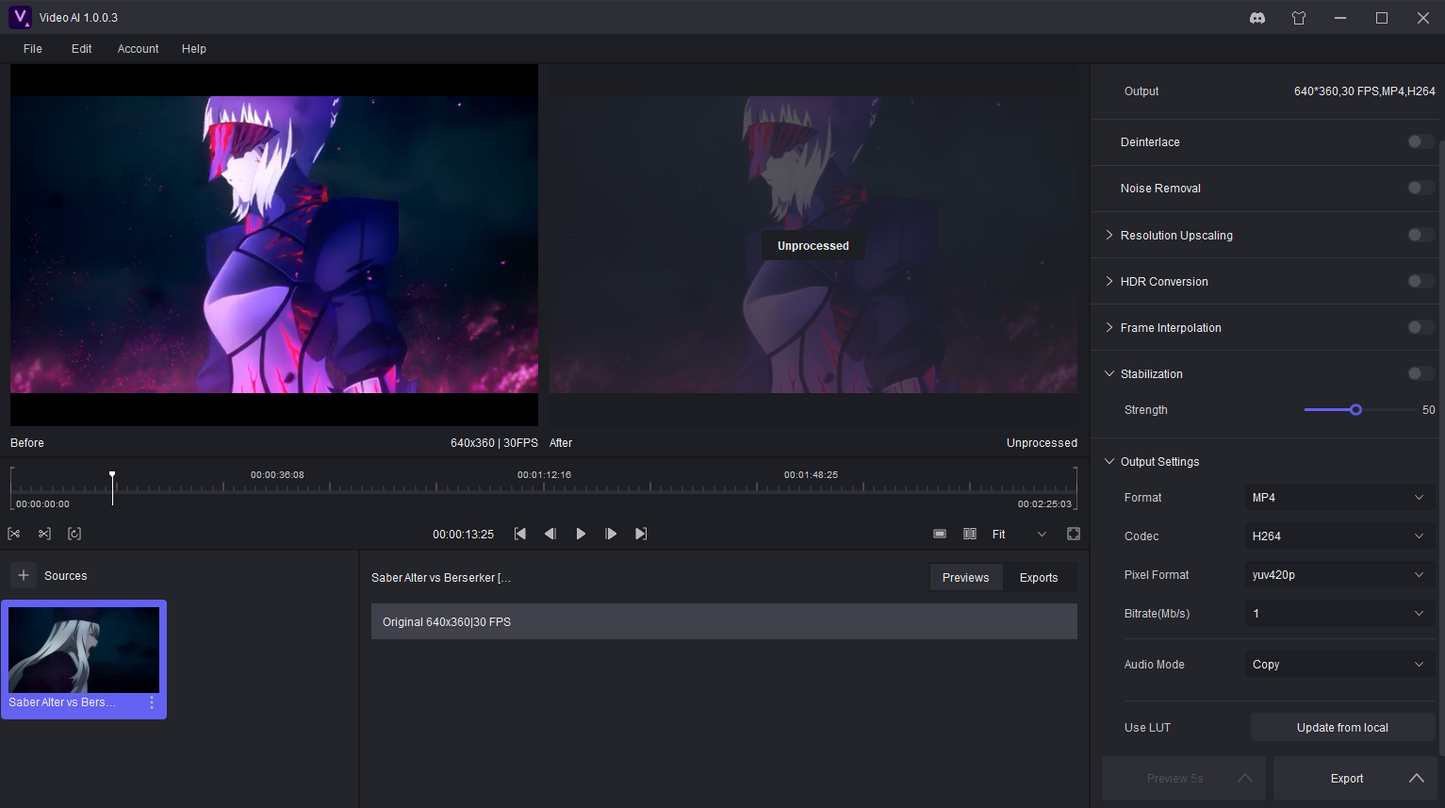The width and height of the screenshot is (1445, 808).
Task: Open the Discord icon in title bar
Action: point(1258,18)
